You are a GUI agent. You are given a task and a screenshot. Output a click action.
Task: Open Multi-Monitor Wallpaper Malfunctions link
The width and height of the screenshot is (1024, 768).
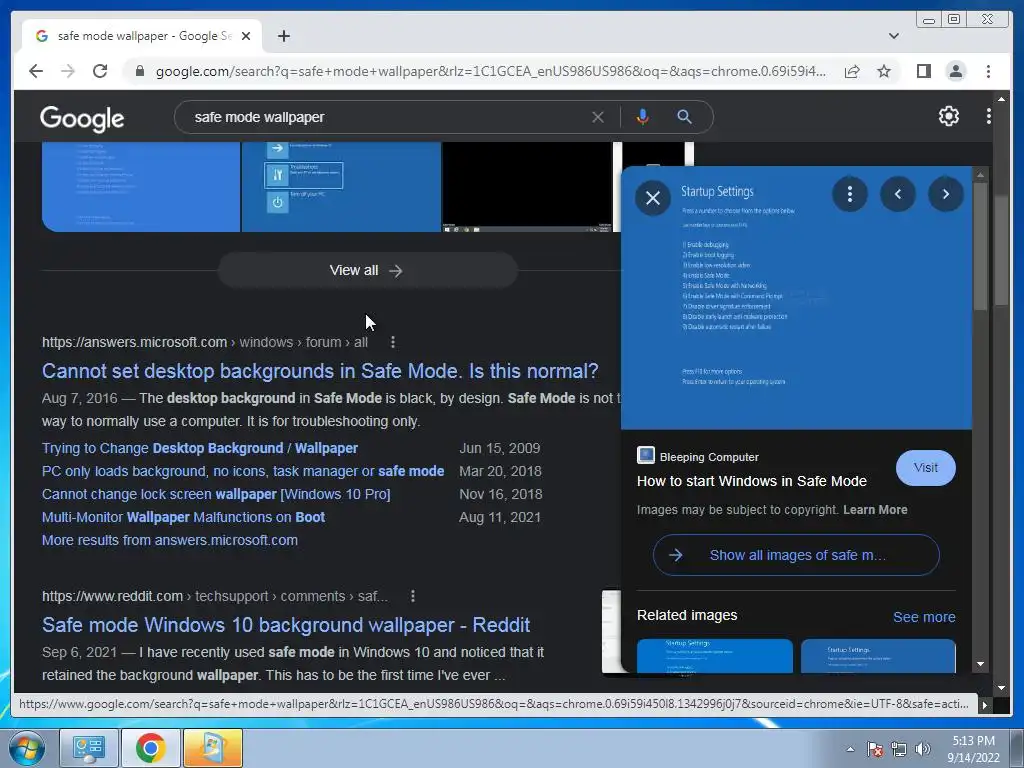coord(184,517)
